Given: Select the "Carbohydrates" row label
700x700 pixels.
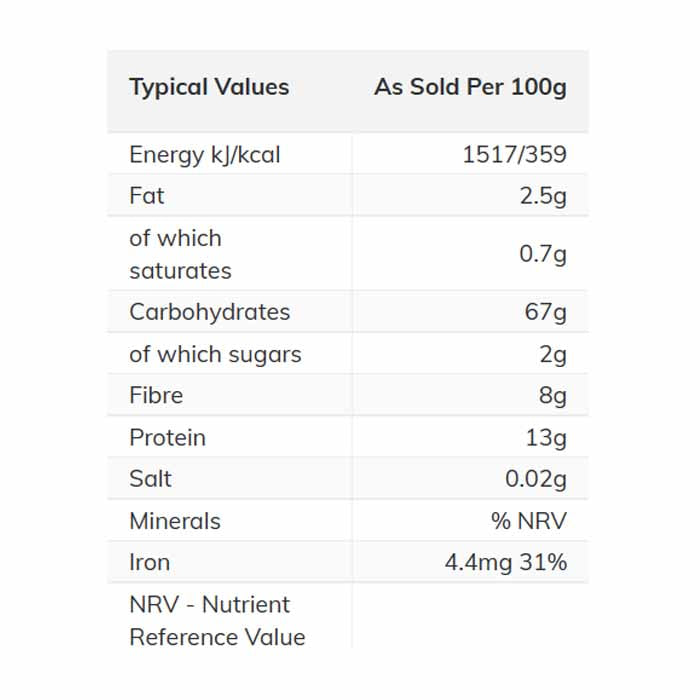Looking at the screenshot, I should click(x=209, y=312).
